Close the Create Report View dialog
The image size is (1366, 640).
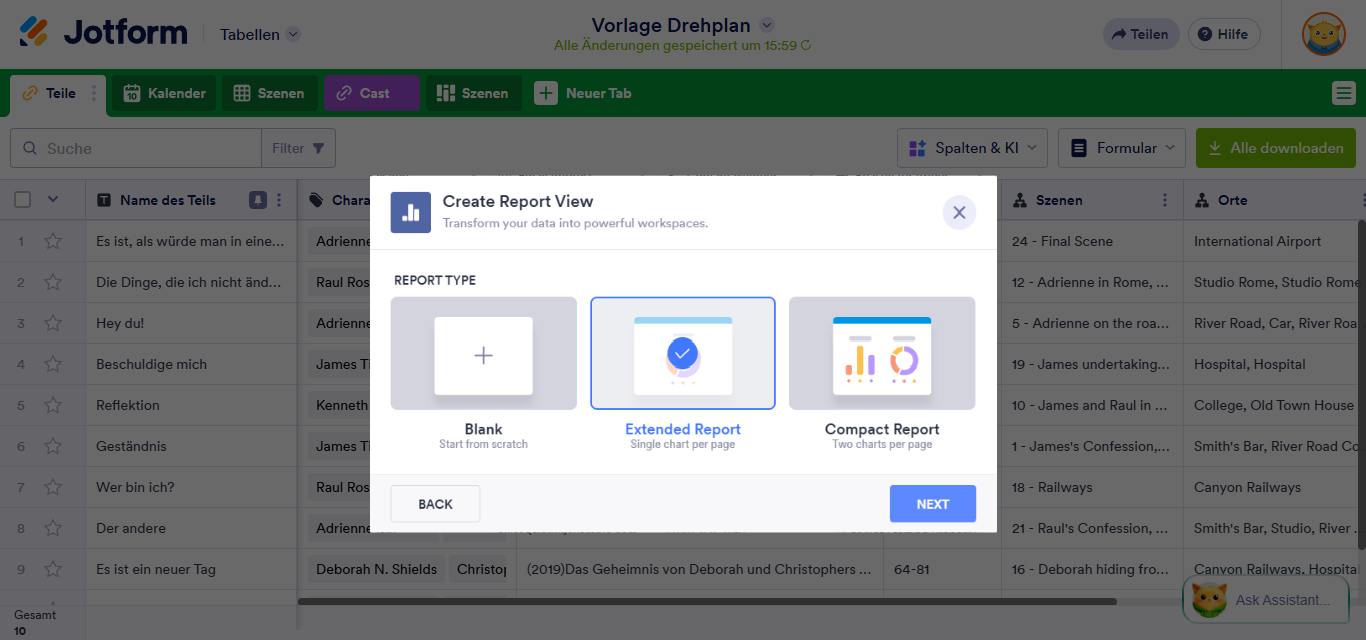point(958,212)
